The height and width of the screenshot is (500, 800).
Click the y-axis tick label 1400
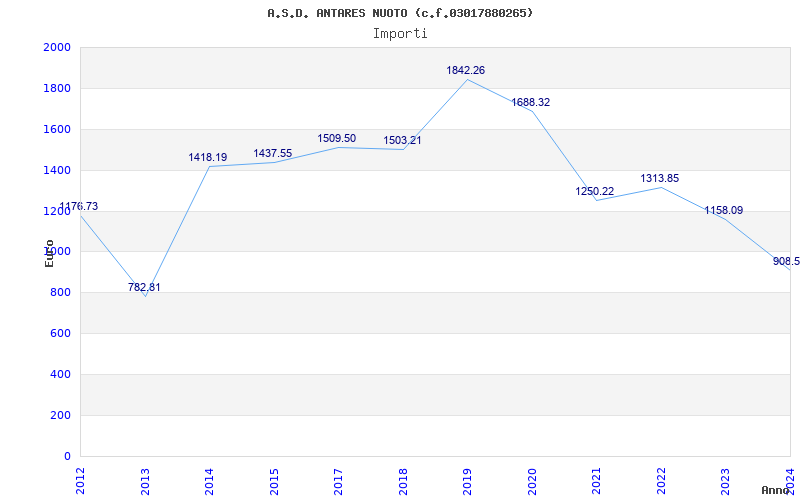pyautogui.click(x=57, y=170)
